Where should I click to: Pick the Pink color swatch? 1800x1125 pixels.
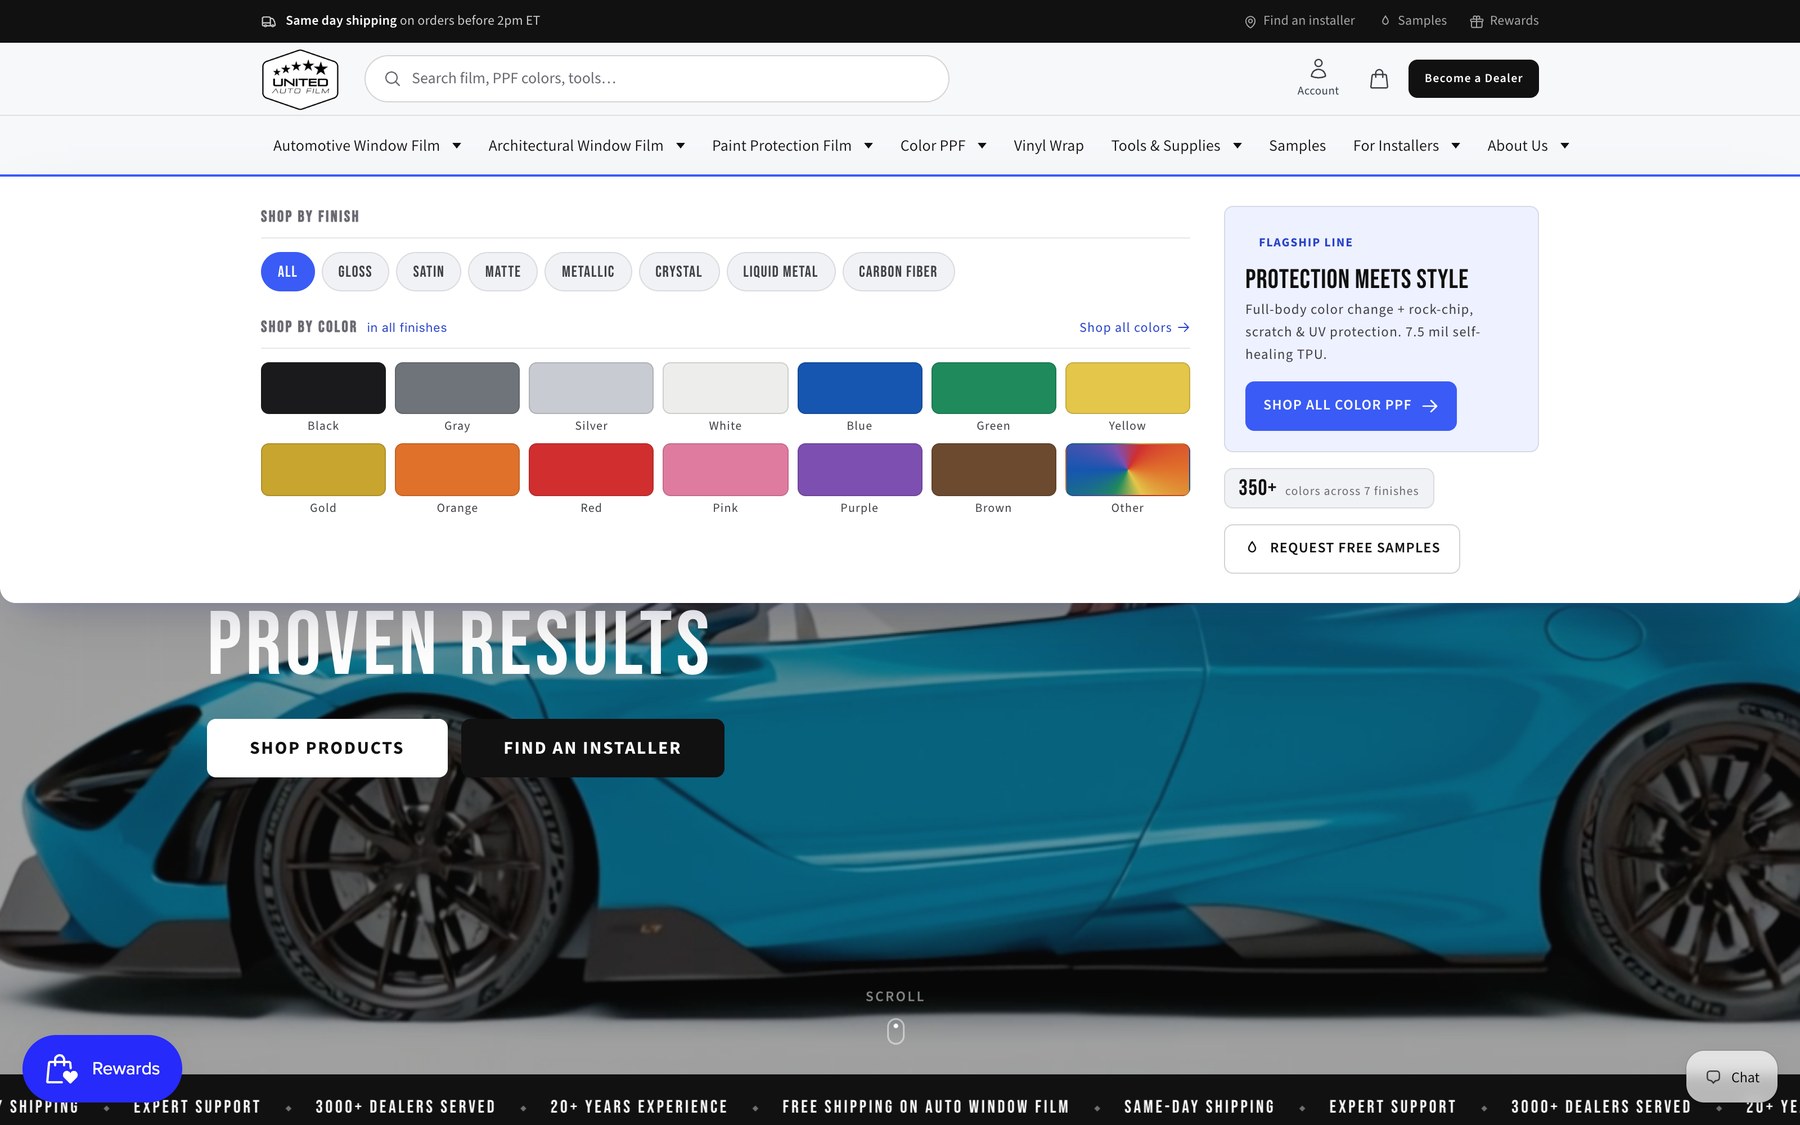click(725, 470)
